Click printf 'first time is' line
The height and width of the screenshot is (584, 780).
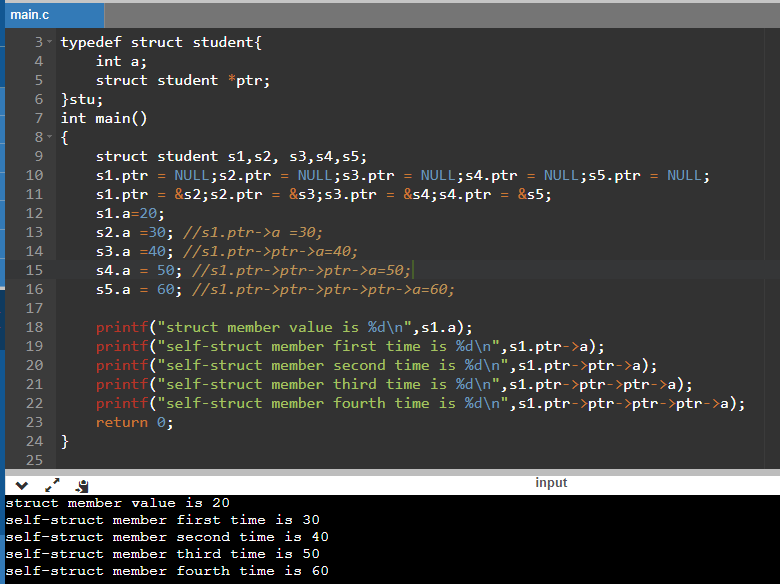pos(350,346)
